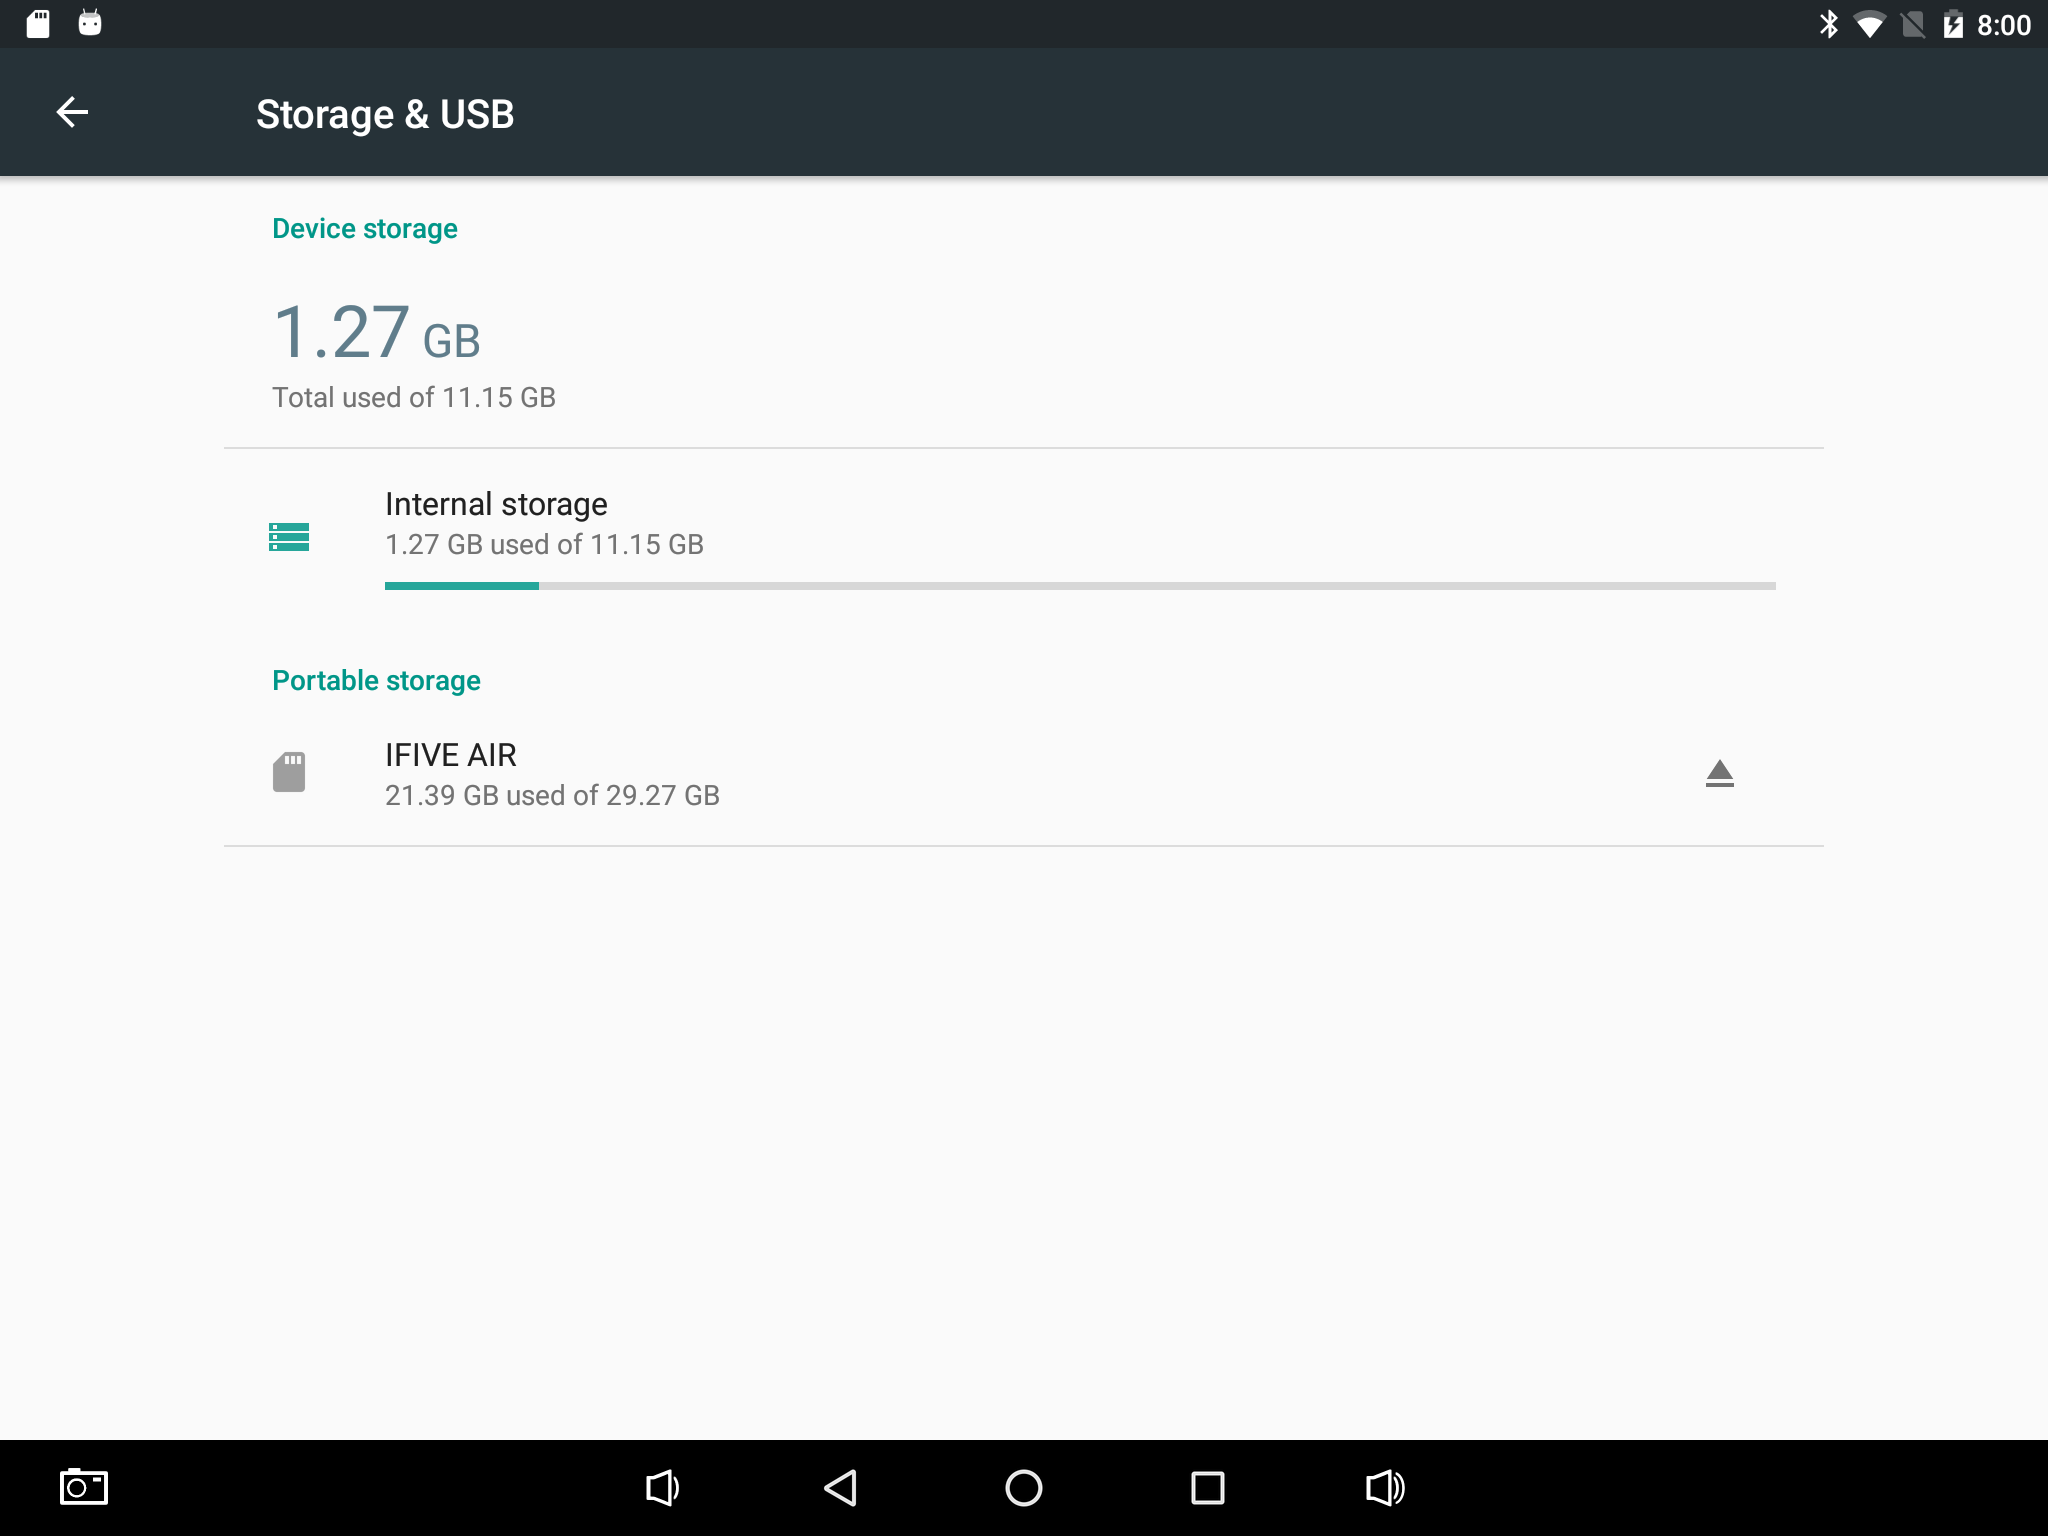This screenshot has height=1536, width=2048.
Task: Open Internal storage details
Action: pos(1024,537)
